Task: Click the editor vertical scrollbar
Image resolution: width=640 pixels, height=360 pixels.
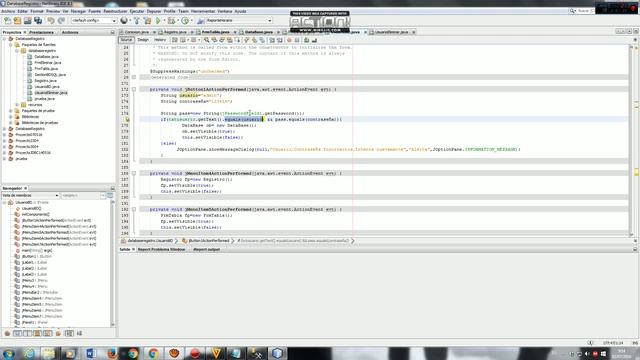Action: 631,139
